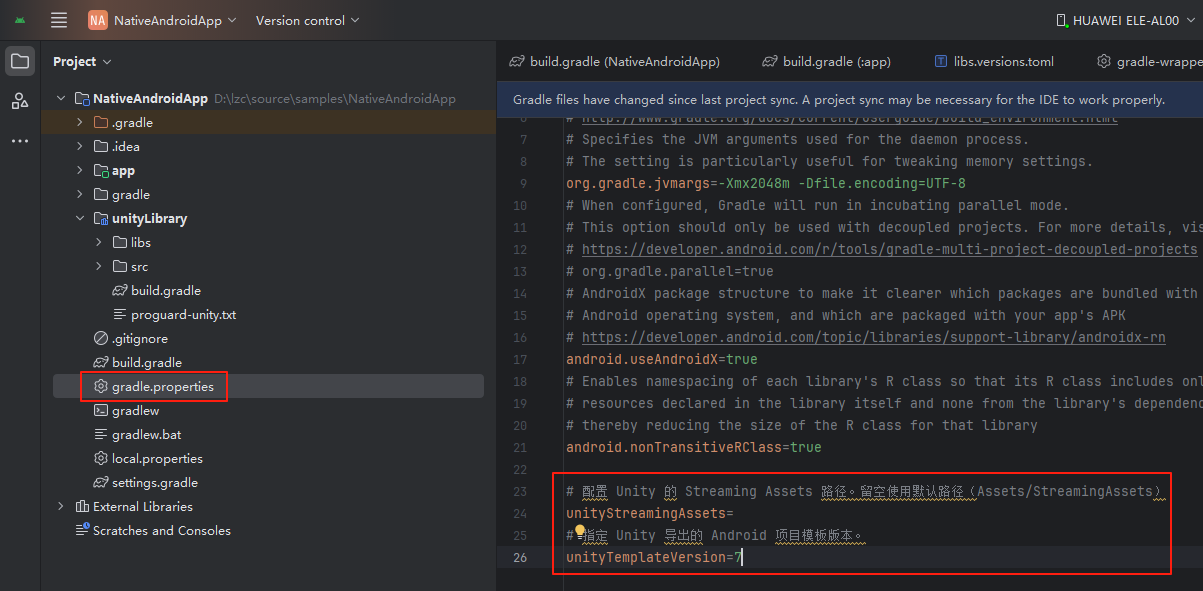The height and width of the screenshot is (591, 1203).
Task: Click the NA project badge icon
Action: (97, 20)
